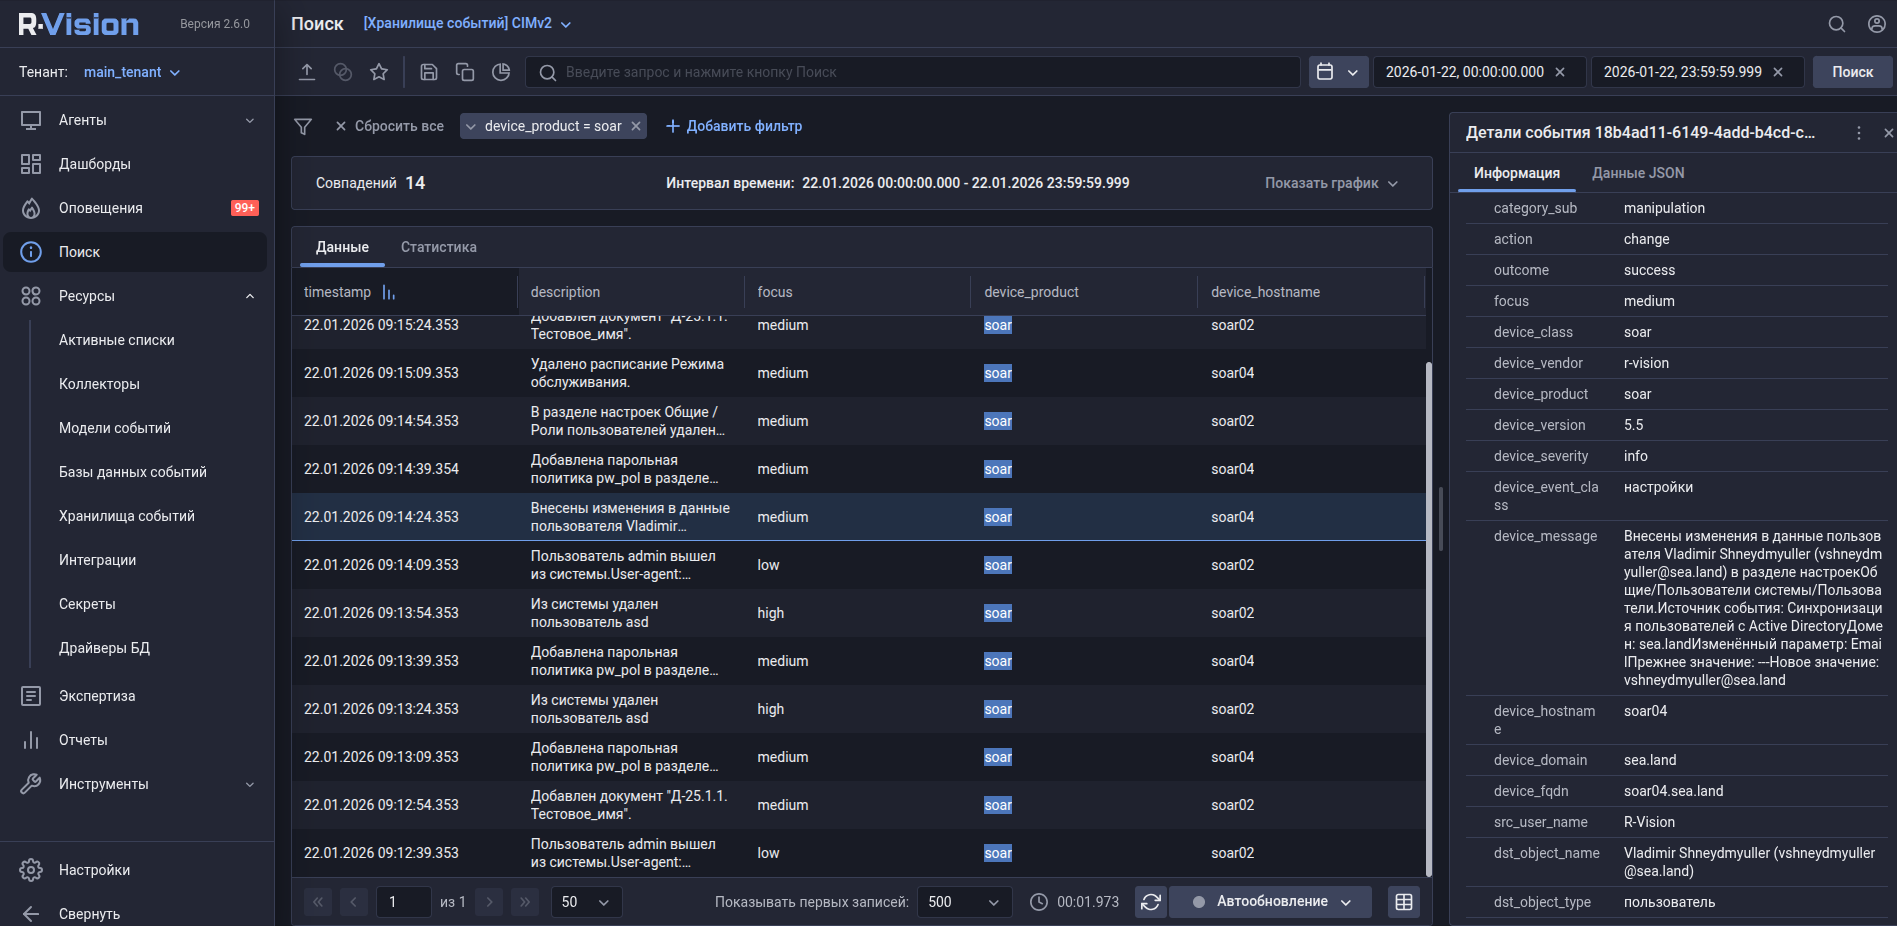This screenshot has height=926, width=1897.
Task: Expand Показать график chart section
Action: 1330,183
